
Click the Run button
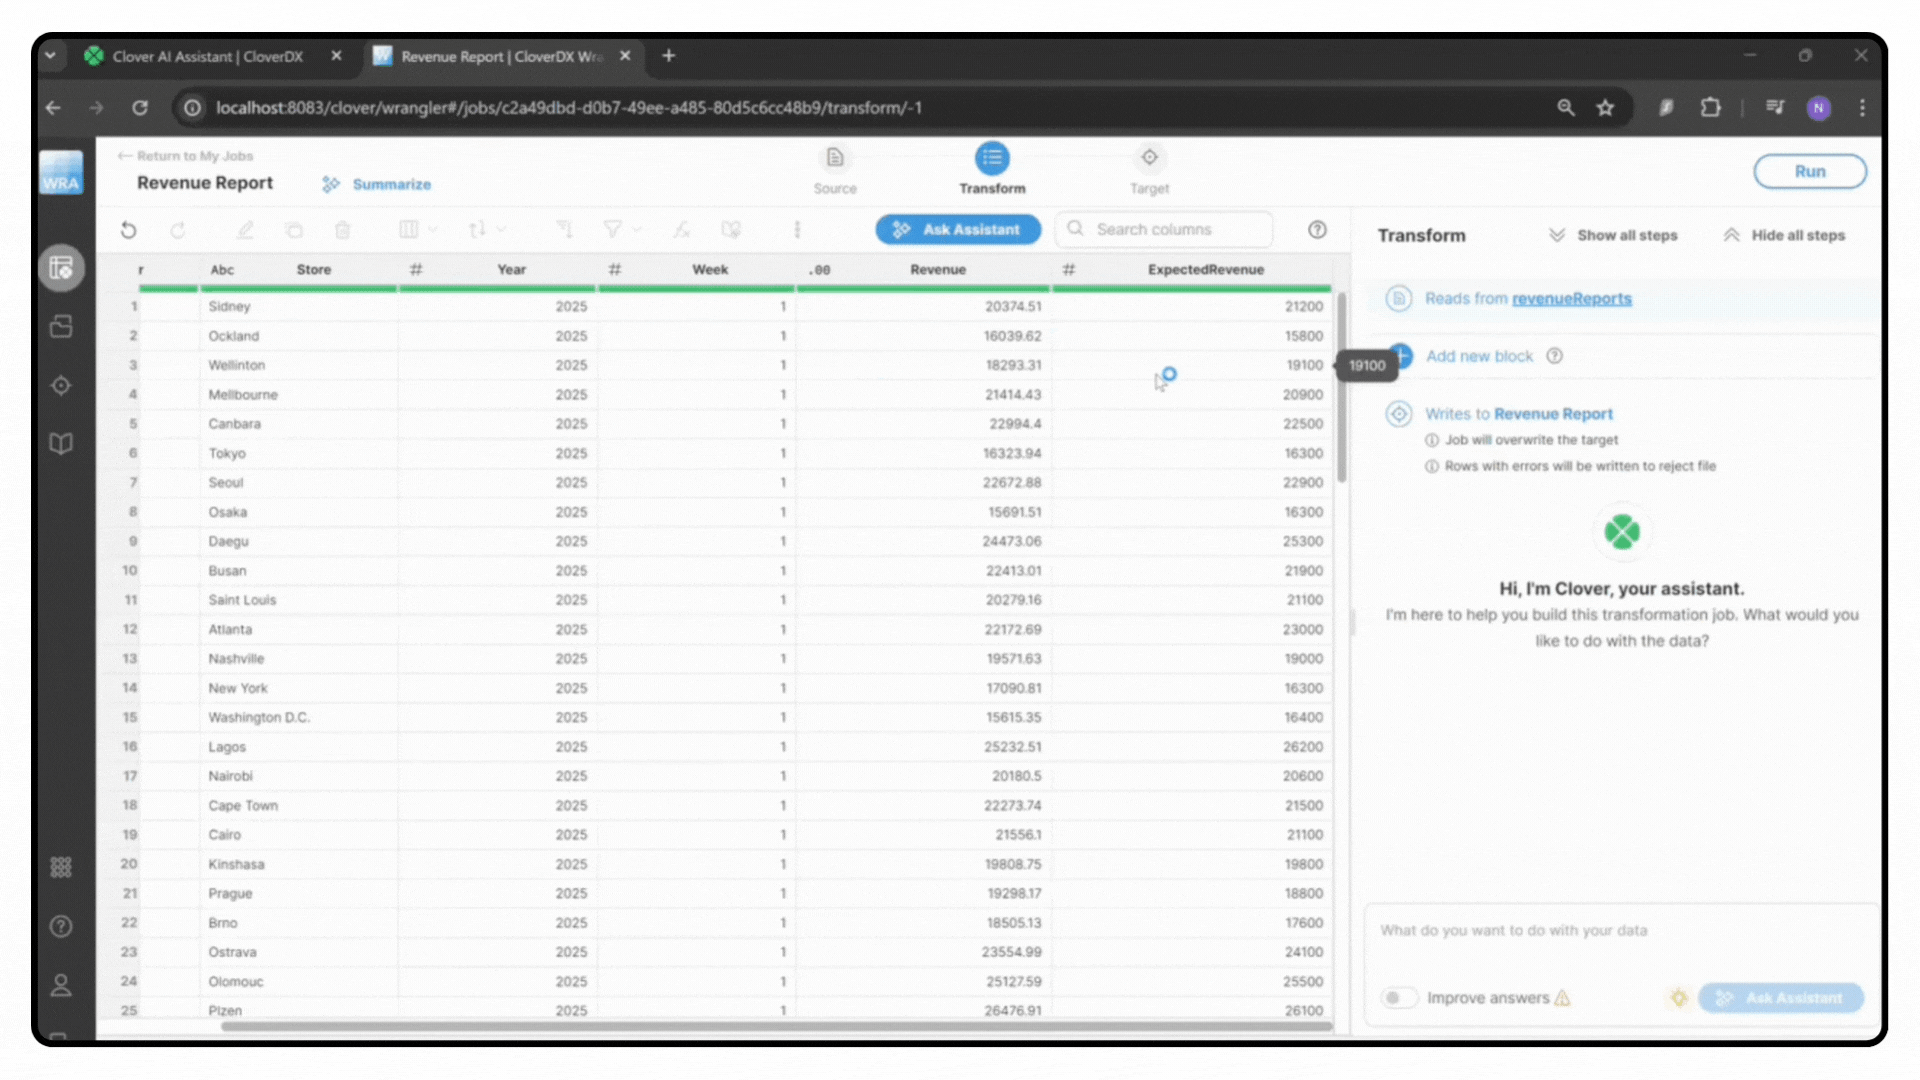click(x=1809, y=171)
